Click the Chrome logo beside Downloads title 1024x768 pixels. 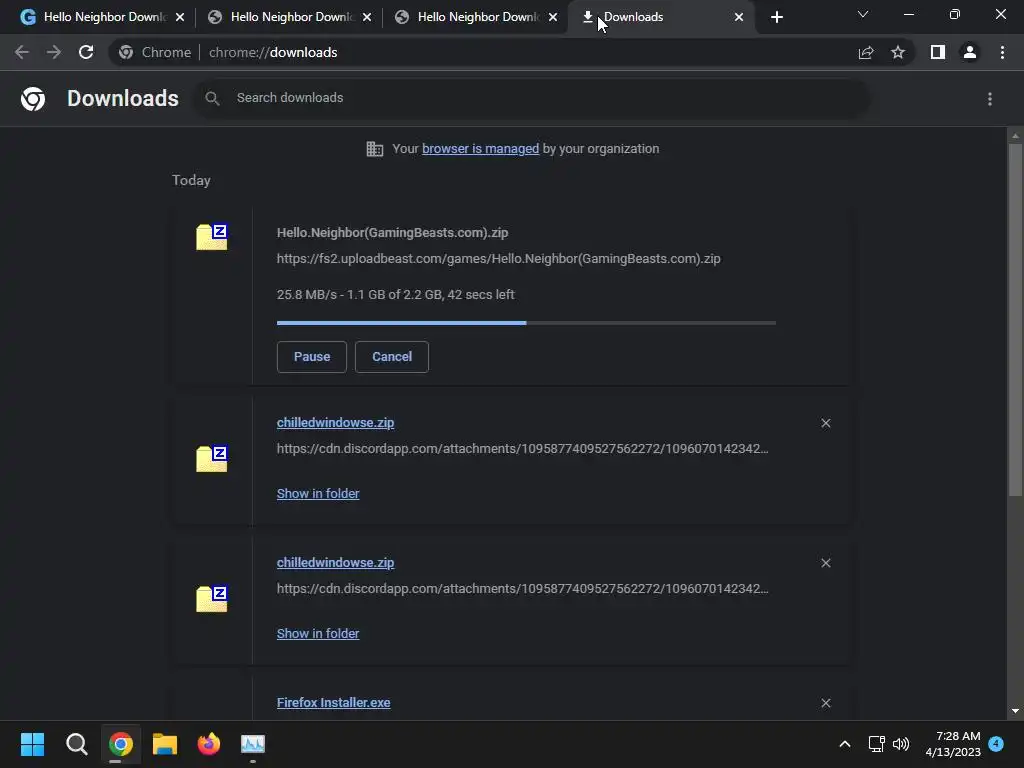(33, 99)
